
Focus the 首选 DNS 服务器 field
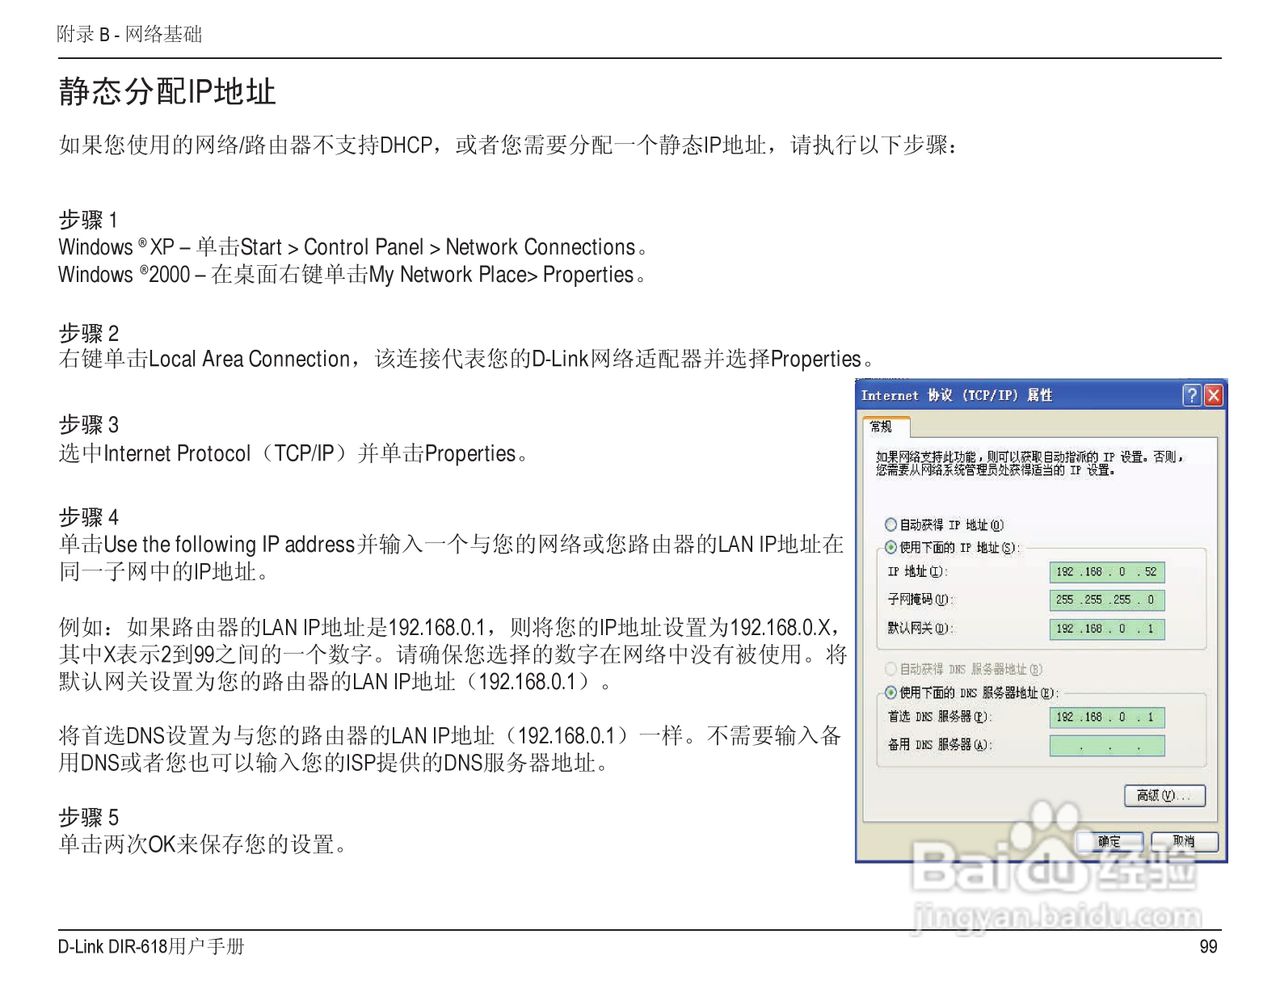point(1107,717)
